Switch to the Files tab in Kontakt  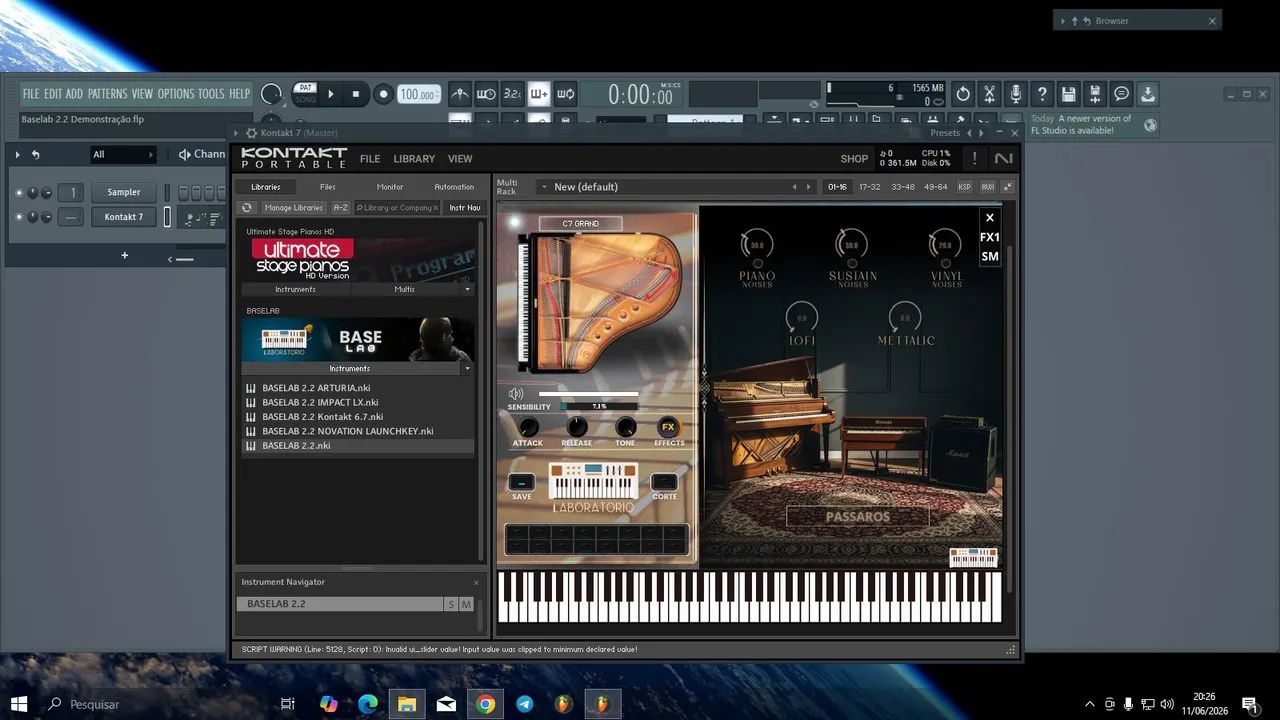(x=328, y=187)
